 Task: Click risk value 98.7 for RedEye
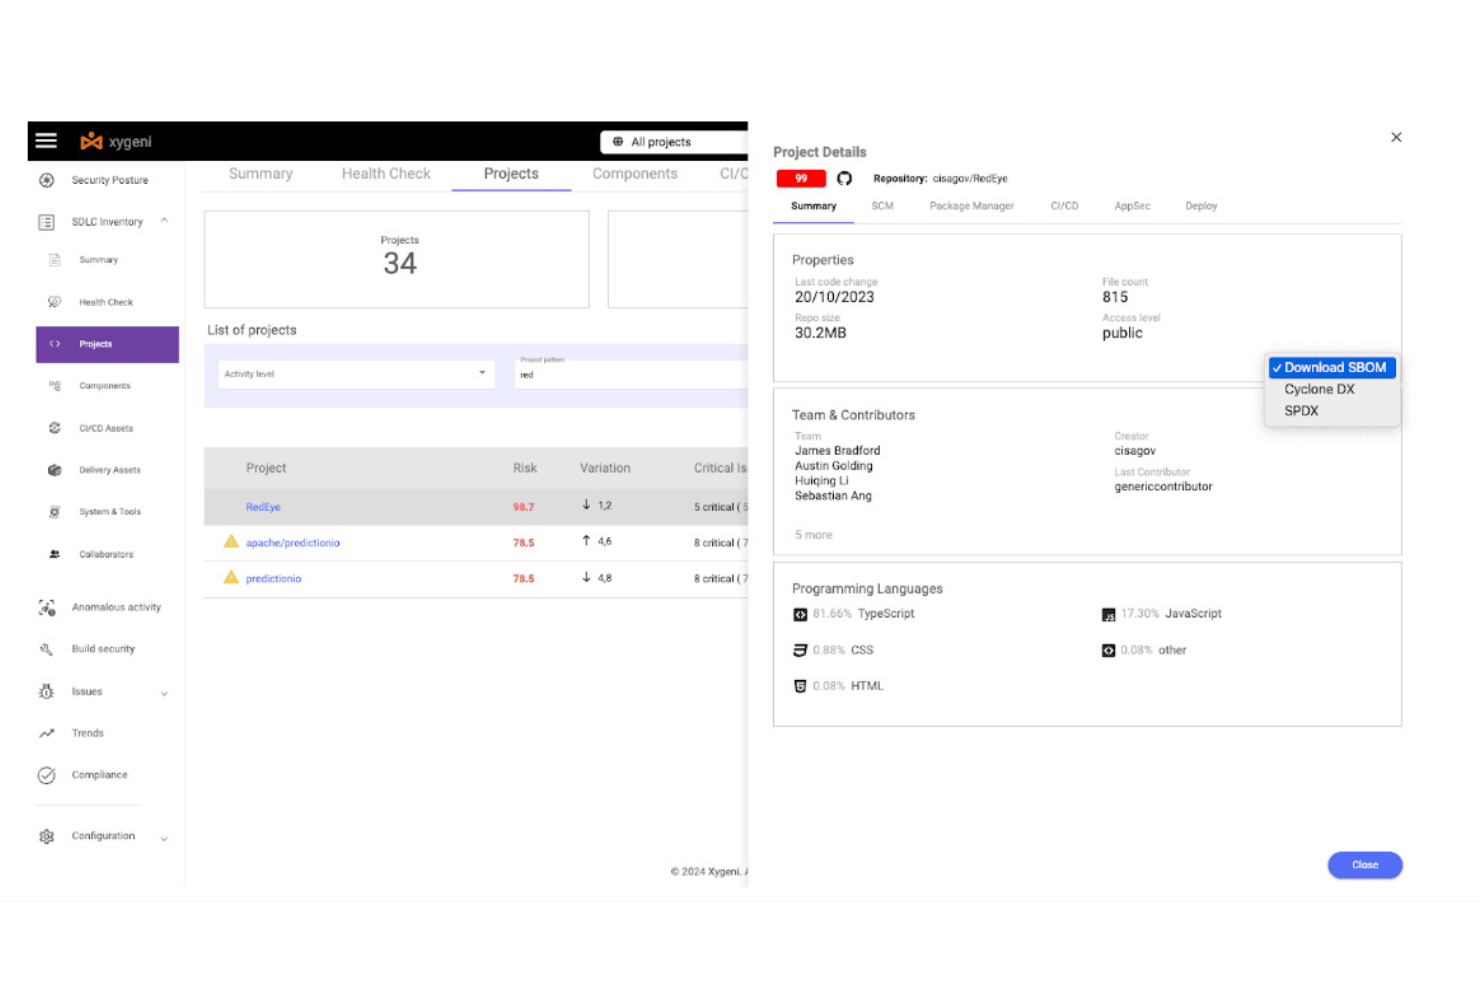(x=523, y=507)
